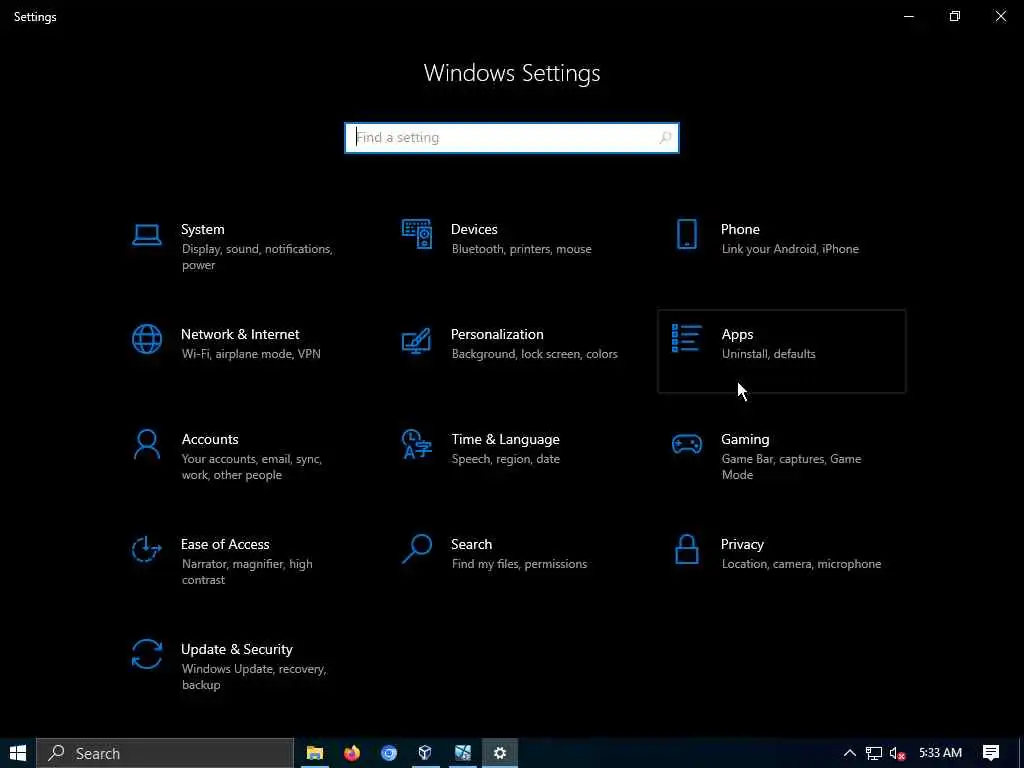Close the Settings window
The width and height of the screenshot is (1024, 768).
pyautogui.click(x=1000, y=16)
